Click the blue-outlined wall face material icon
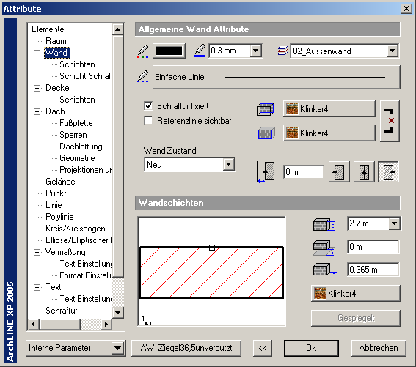The width and height of the screenshot is (416, 367). (266, 109)
